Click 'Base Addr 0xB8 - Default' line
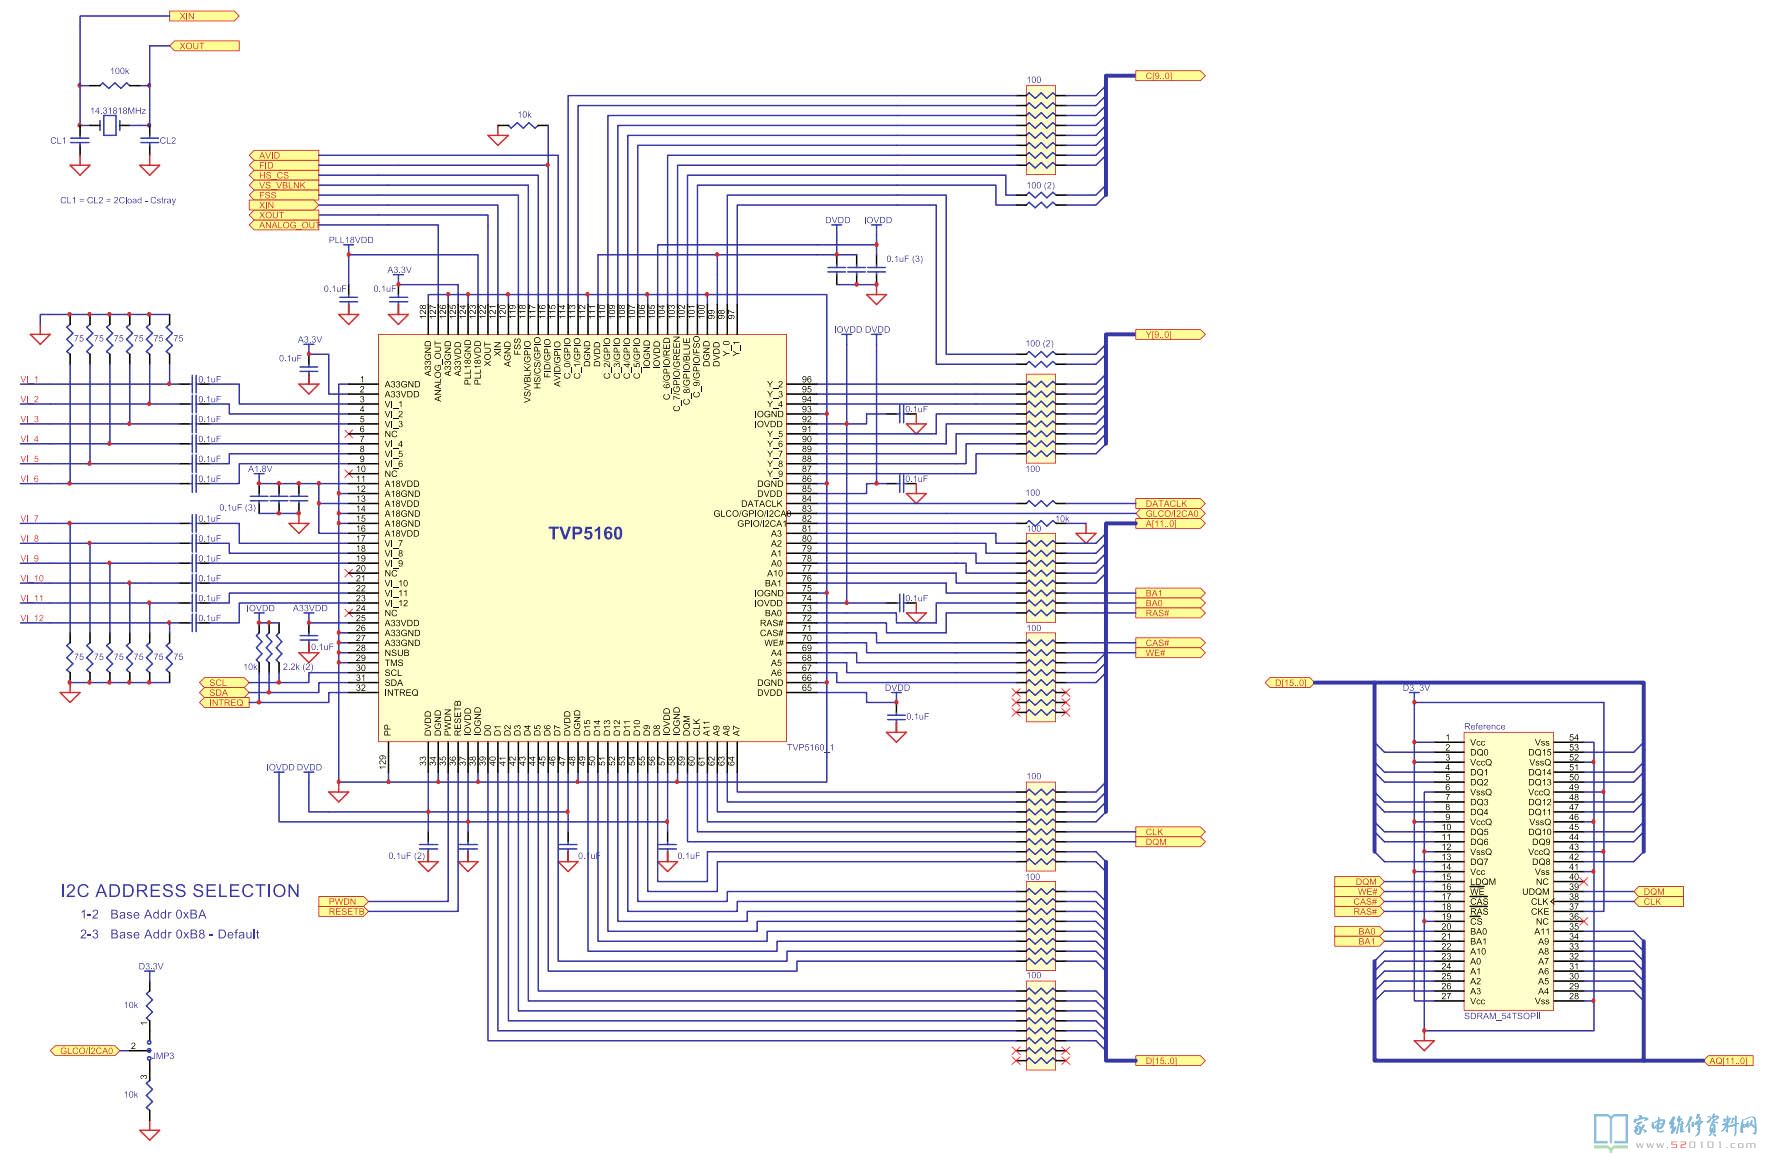1766x1156 pixels. [184, 934]
